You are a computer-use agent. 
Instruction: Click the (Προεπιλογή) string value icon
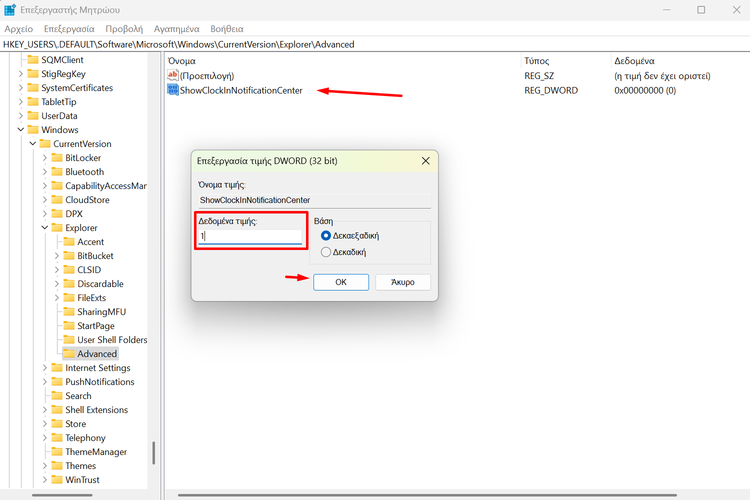pos(172,75)
